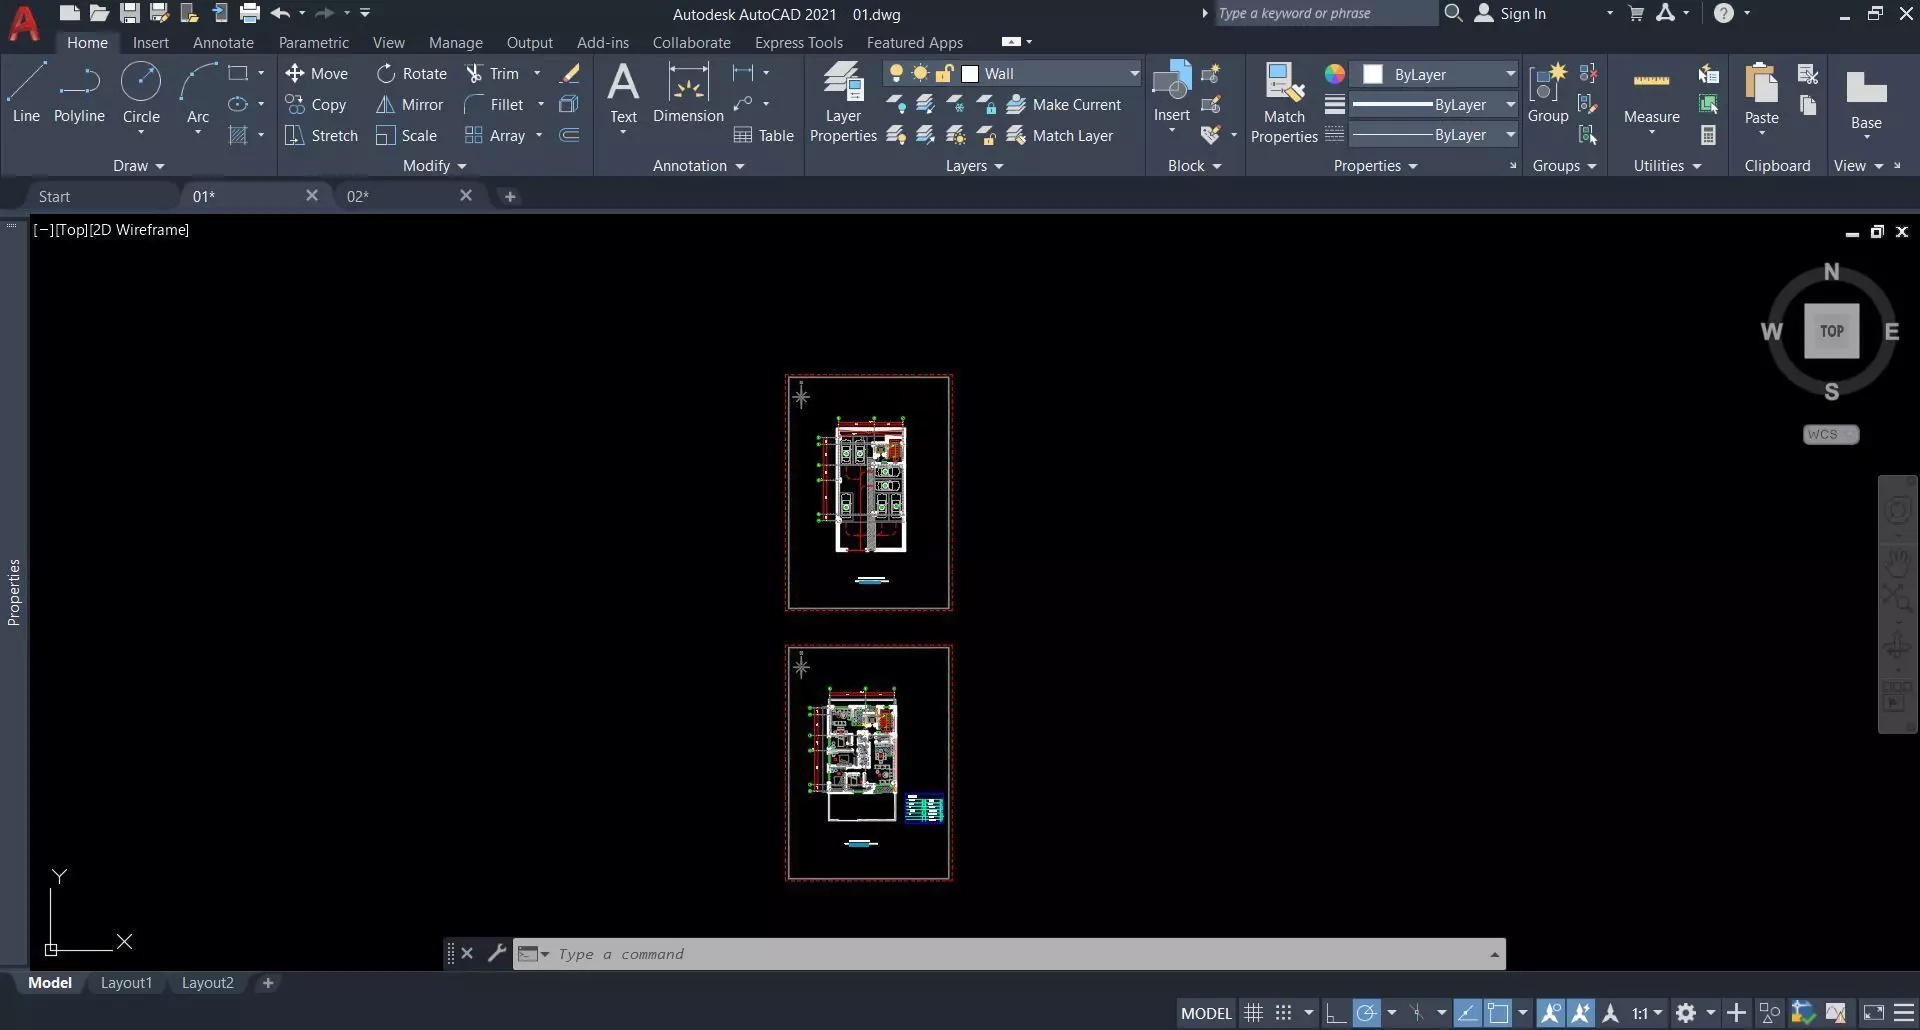Click the WCS coordinate system button

click(1830, 434)
